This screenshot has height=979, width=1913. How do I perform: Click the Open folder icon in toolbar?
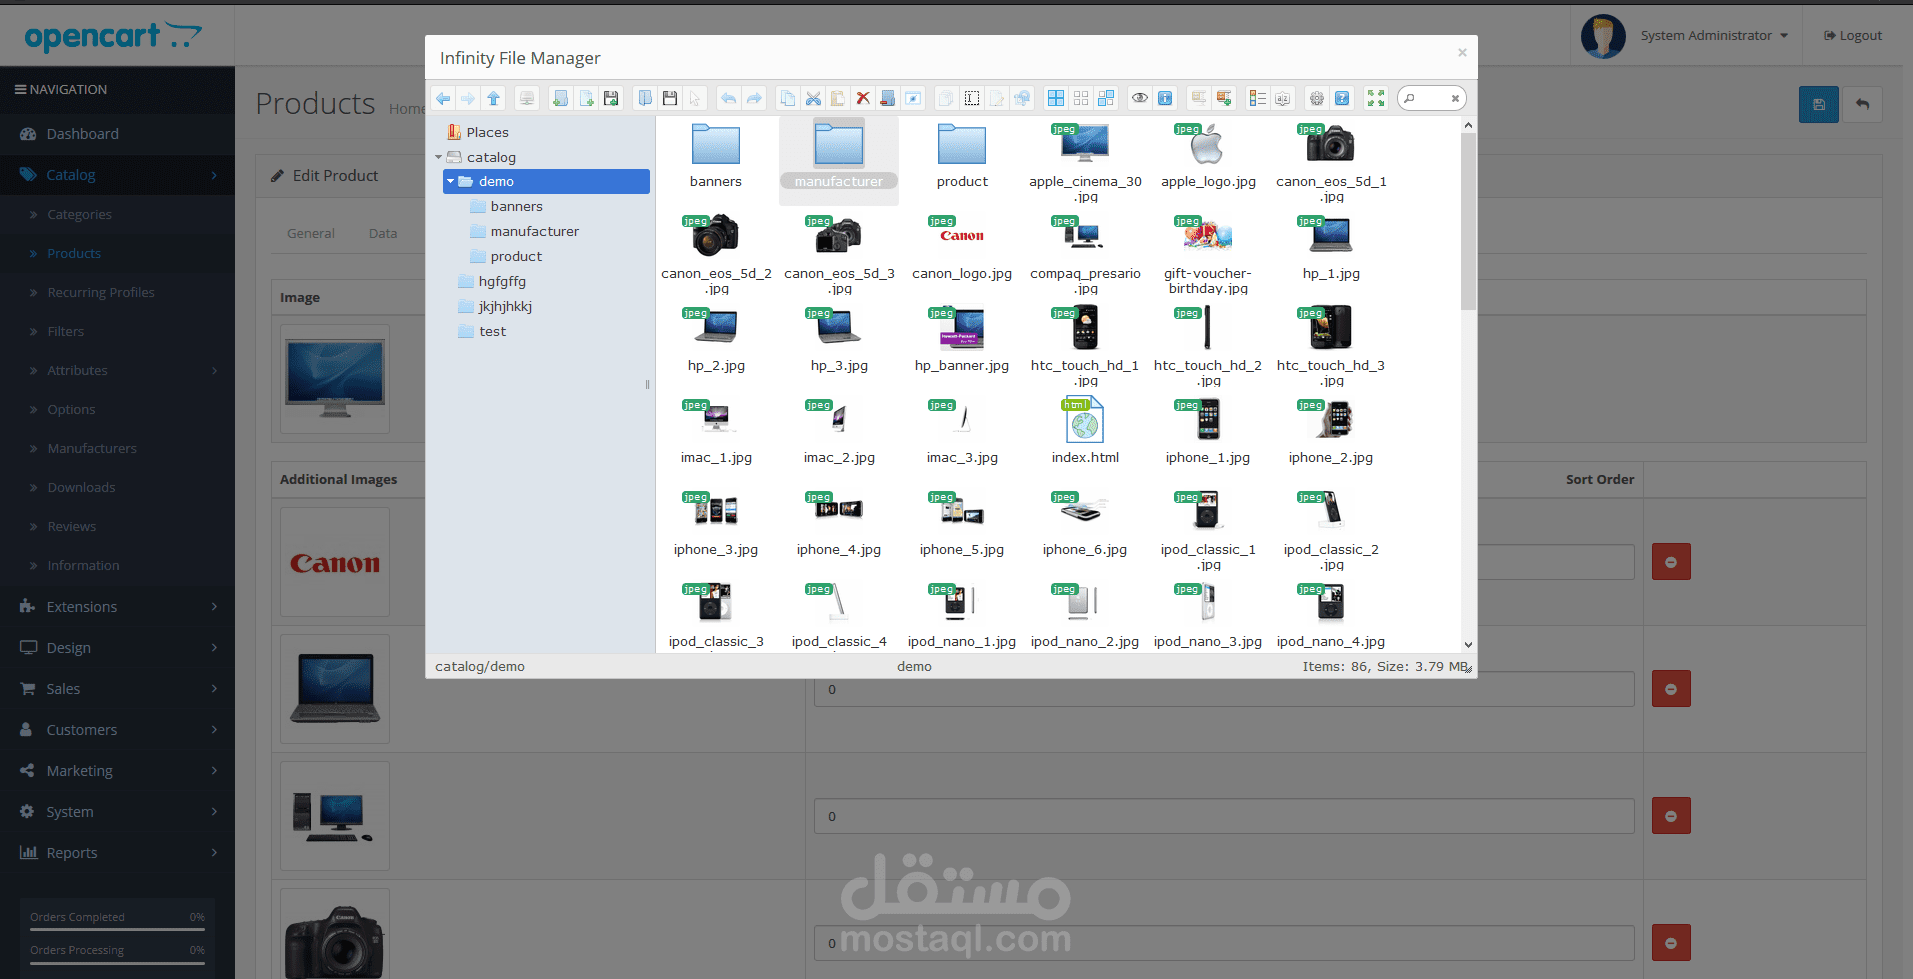coord(645,98)
